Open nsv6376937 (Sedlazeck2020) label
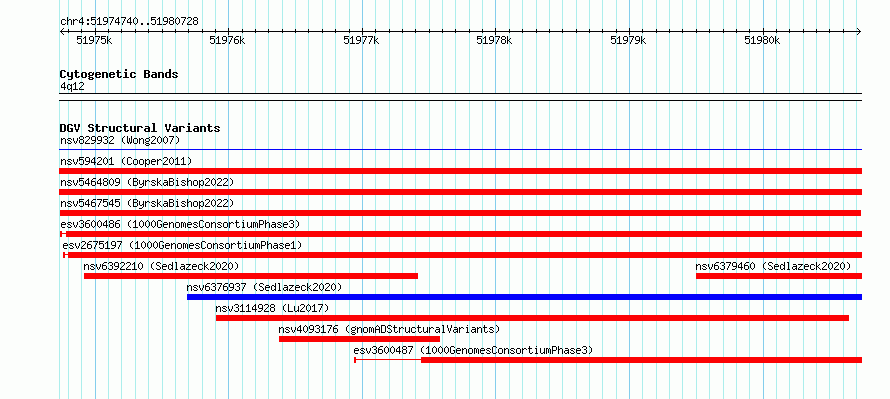The image size is (890, 399). pyautogui.click(x=265, y=287)
